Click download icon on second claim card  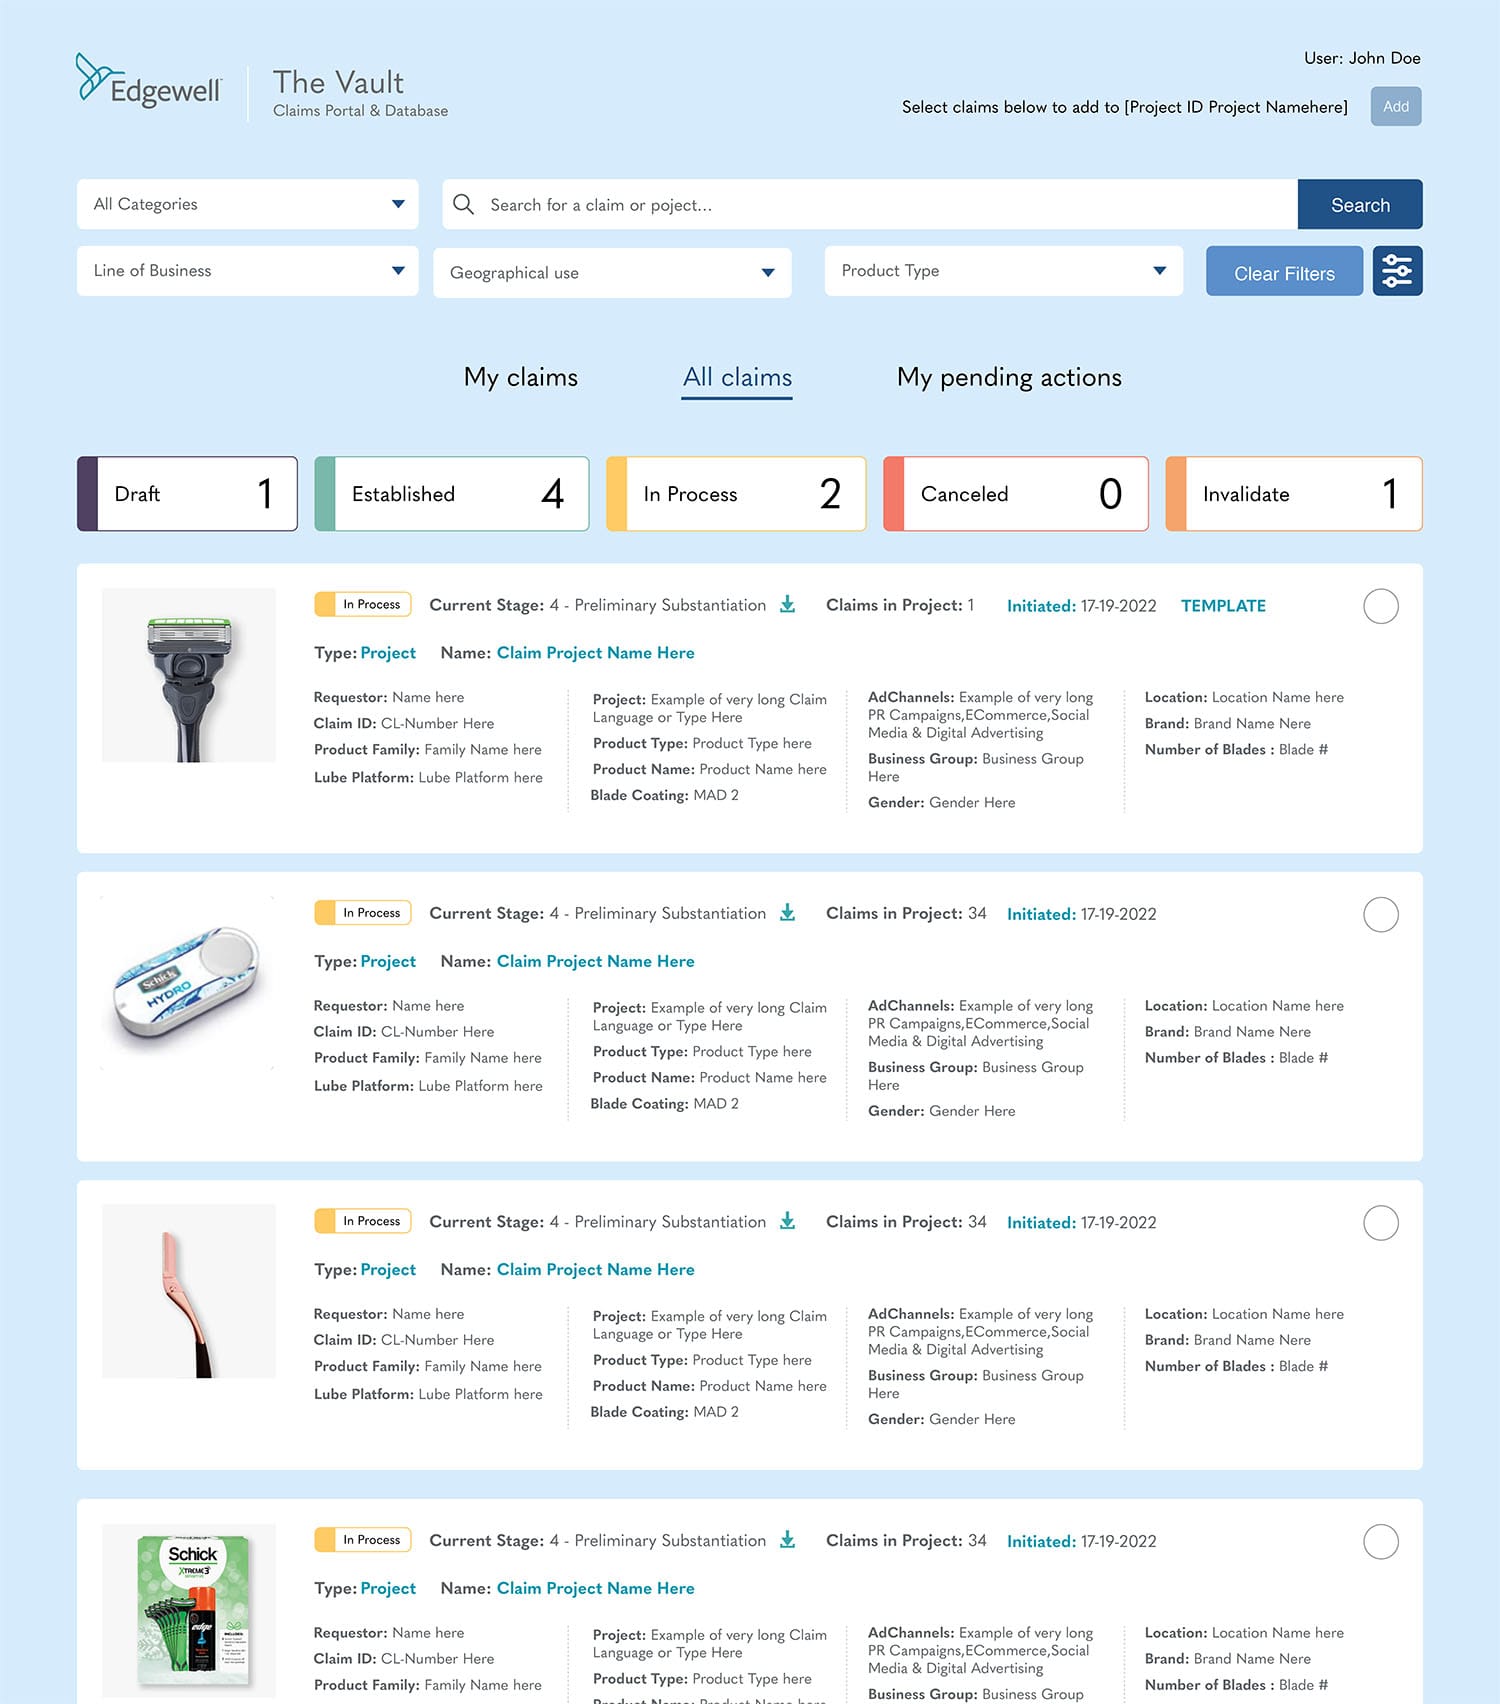pos(787,913)
